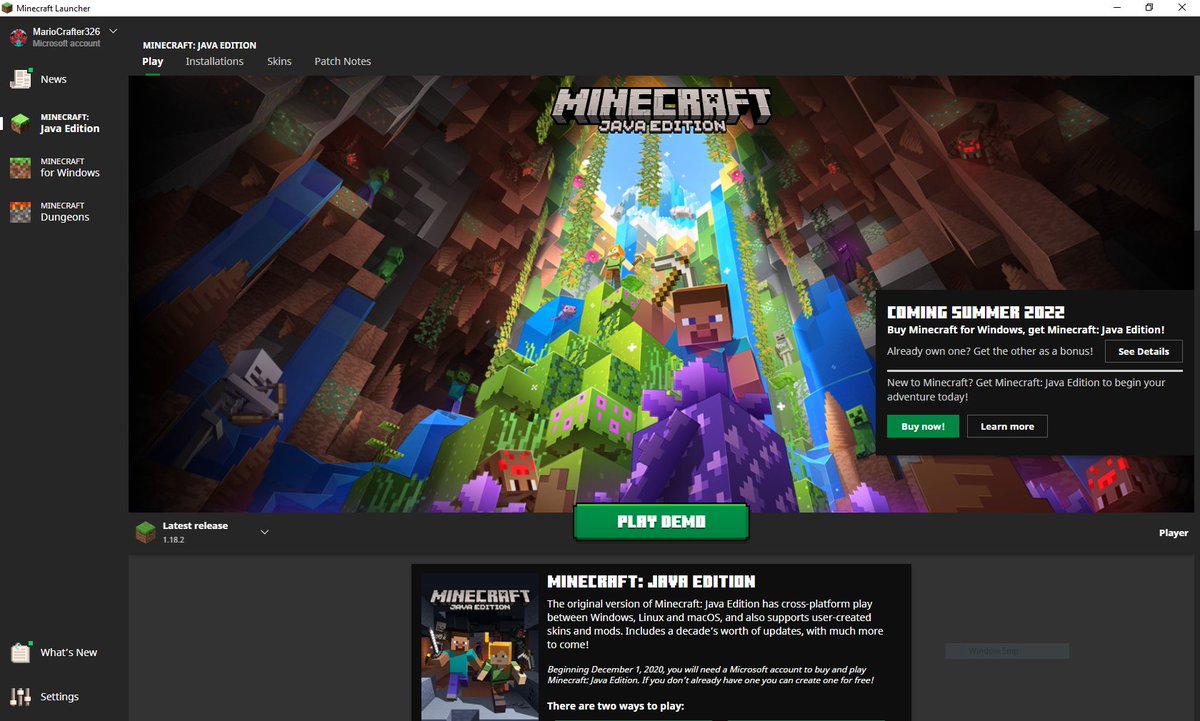The width and height of the screenshot is (1200, 721).
Task: Click the Latest release 1.18.2 text
Action: tap(195, 532)
